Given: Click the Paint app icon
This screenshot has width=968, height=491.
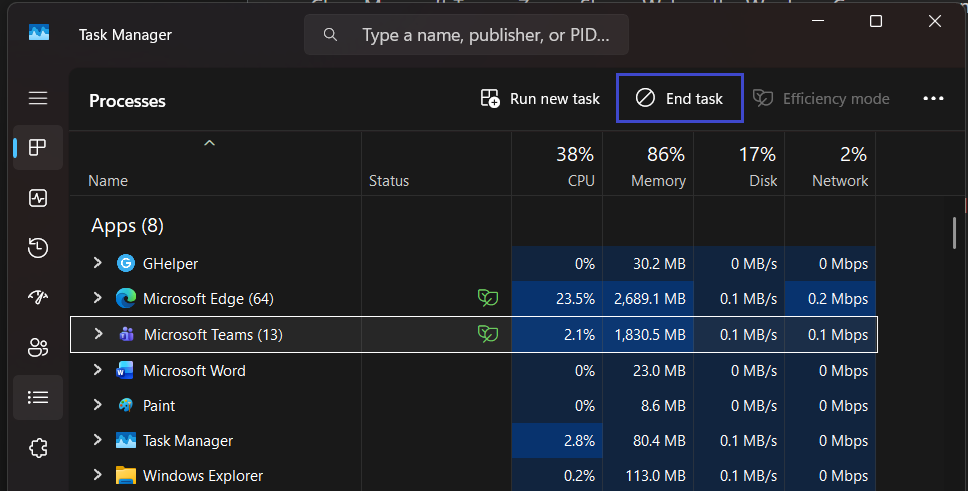Looking at the screenshot, I should tap(126, 406).
